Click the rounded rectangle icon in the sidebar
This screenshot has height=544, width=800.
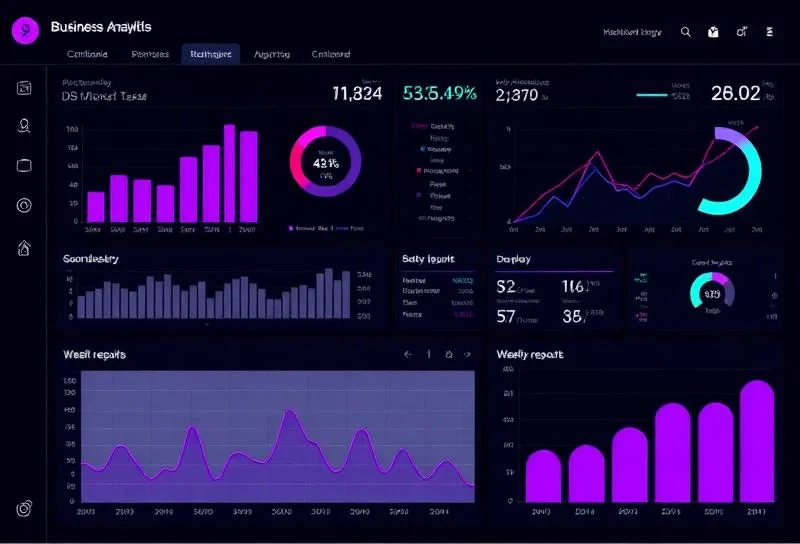[25, 166]
